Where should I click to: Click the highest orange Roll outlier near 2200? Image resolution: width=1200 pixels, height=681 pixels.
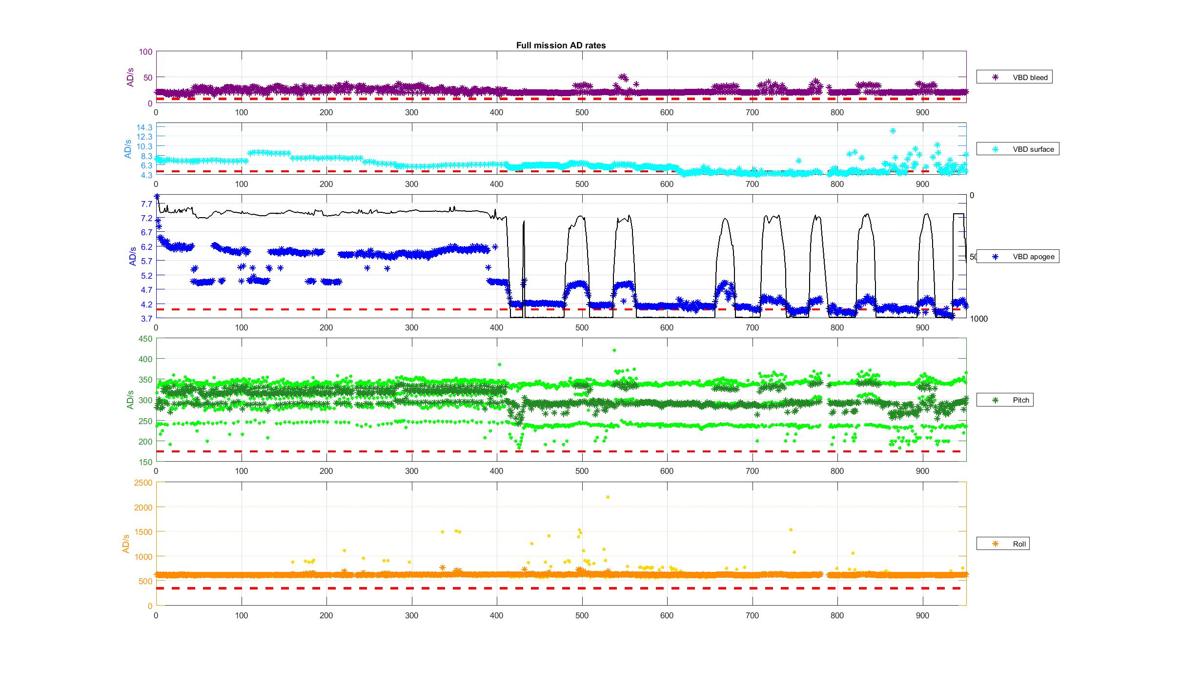pyautogui.click(x=607, y=497)
